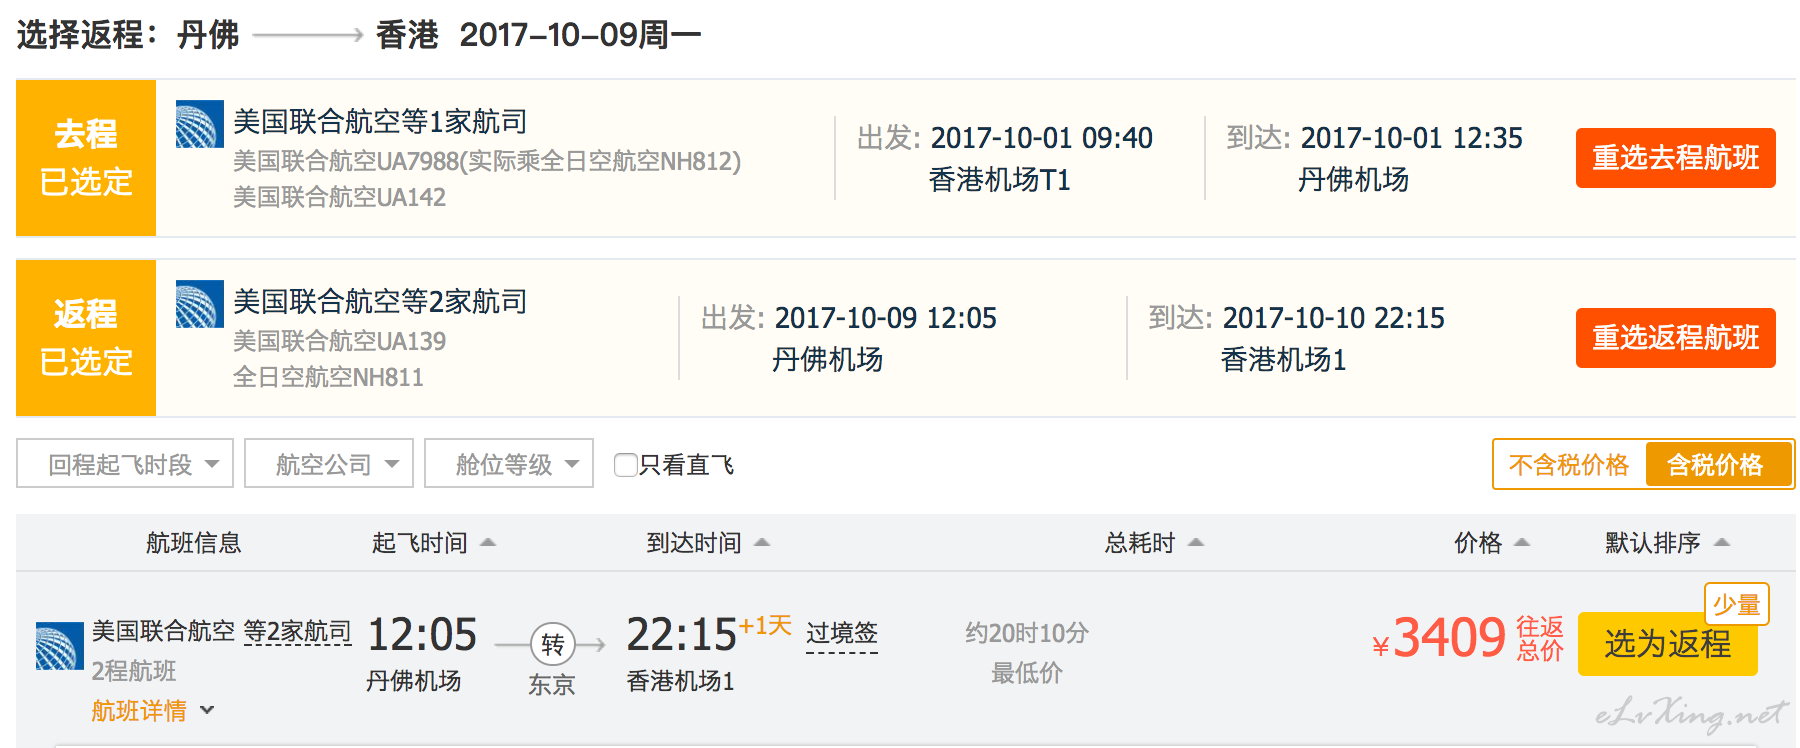Click 选为返程 to select this flight
The width and height of the screenshot is (1800, 748).
(1667, 644)
